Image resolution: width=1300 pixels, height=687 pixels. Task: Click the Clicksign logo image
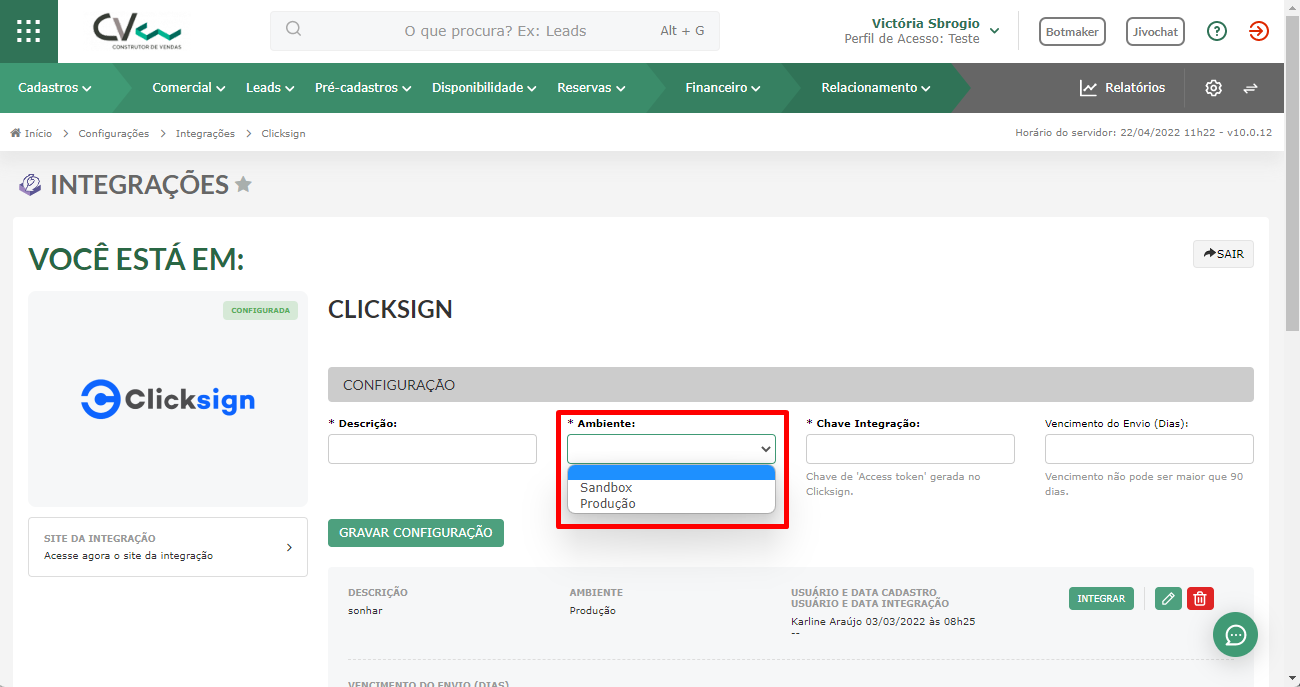(x=168, y=399)
